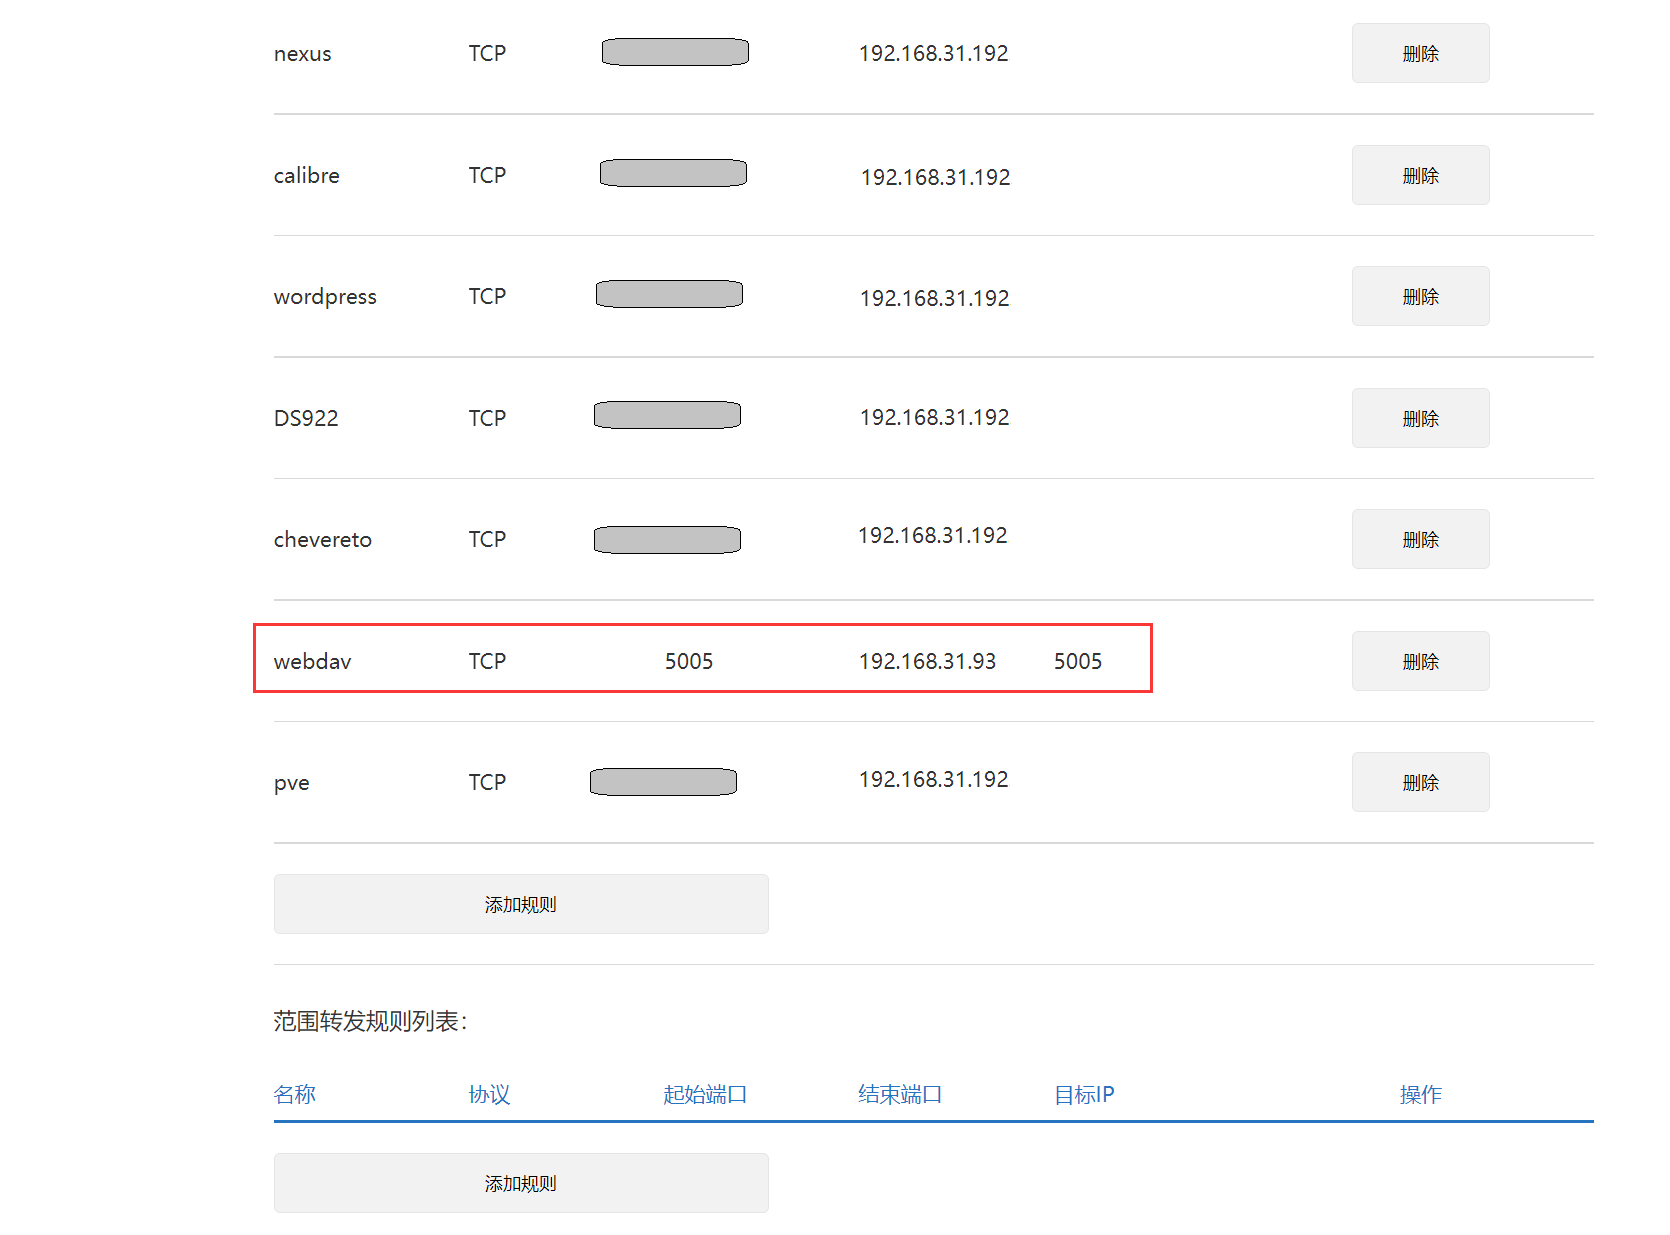The height and width of the screenshot is (1235, 1670).
Task: Add a rule under 范围转发规则列表
Action: 520,1184
